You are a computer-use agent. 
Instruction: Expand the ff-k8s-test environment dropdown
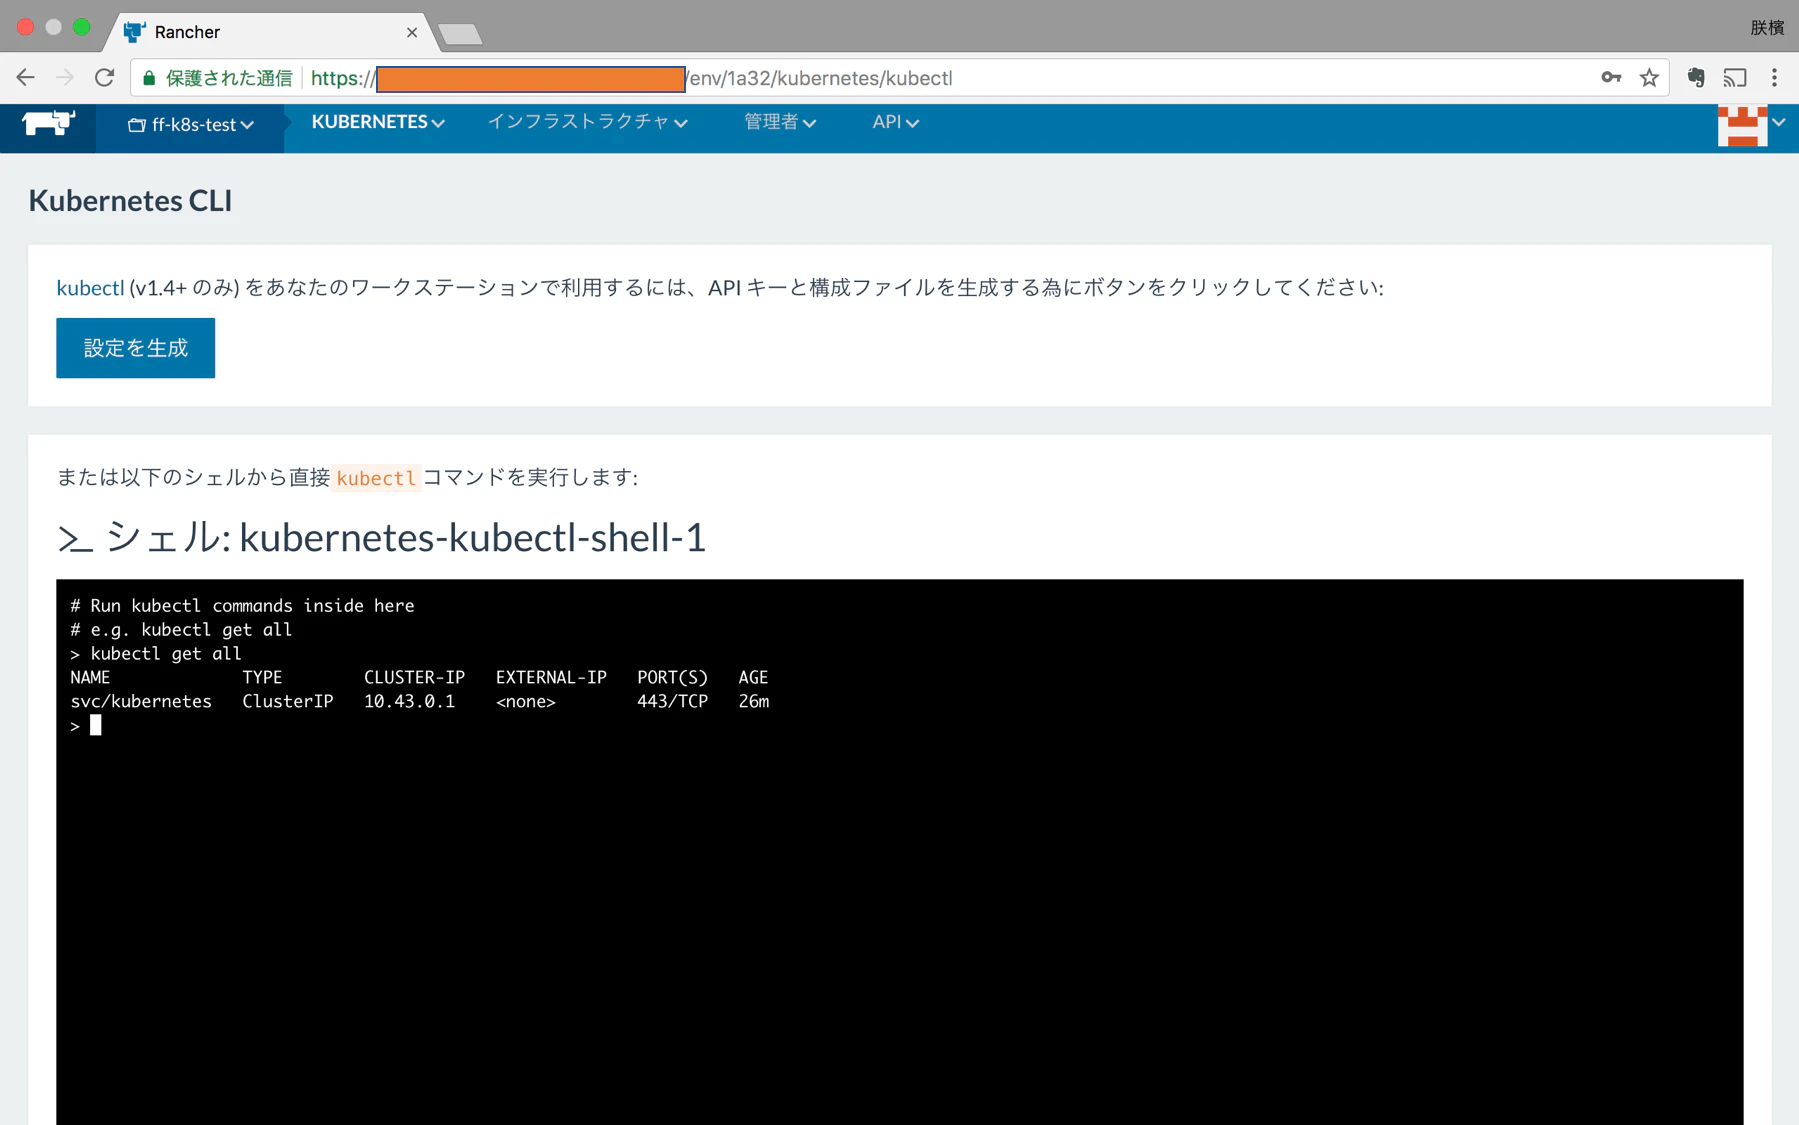click(190, 125)
